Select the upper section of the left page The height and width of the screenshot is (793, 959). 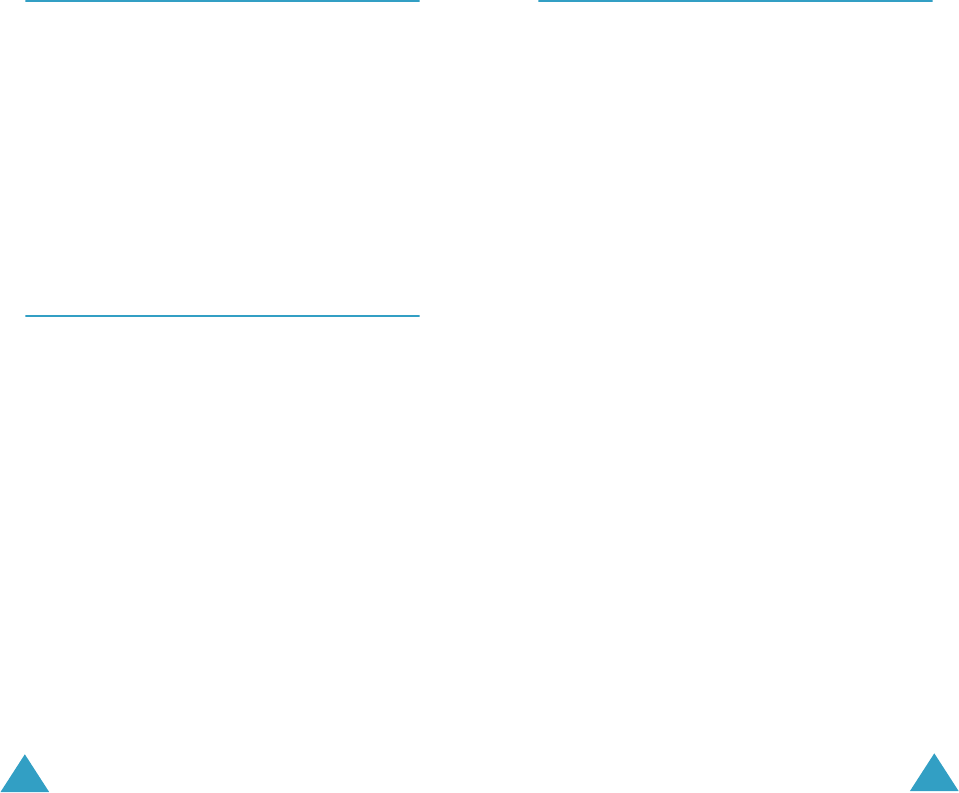pos(222,159)
